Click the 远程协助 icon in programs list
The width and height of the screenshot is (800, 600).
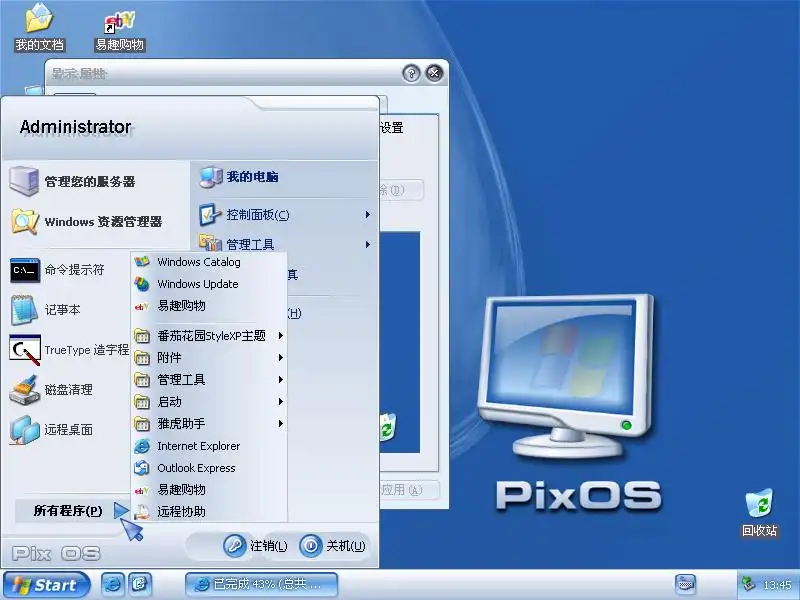pyautogui.click(x=141, y=511)
